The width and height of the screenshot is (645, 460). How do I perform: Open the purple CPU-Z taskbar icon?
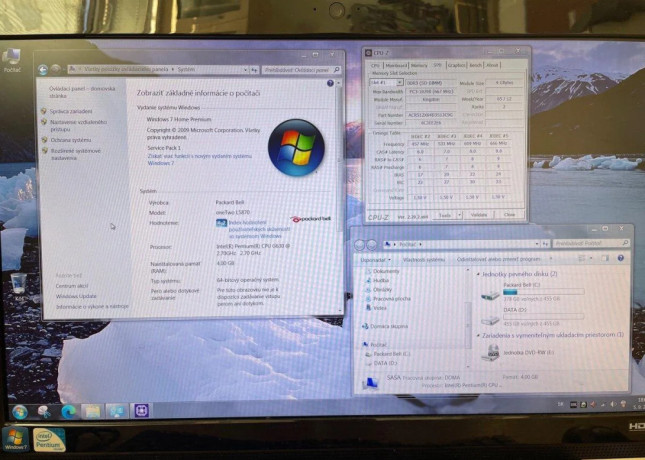(x=142, y=411)
